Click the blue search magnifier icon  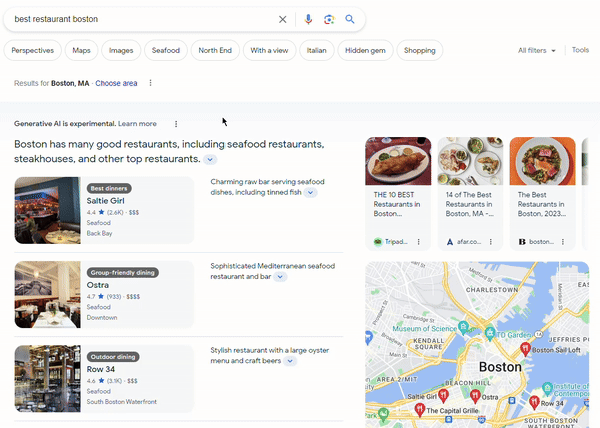(350, 19)
